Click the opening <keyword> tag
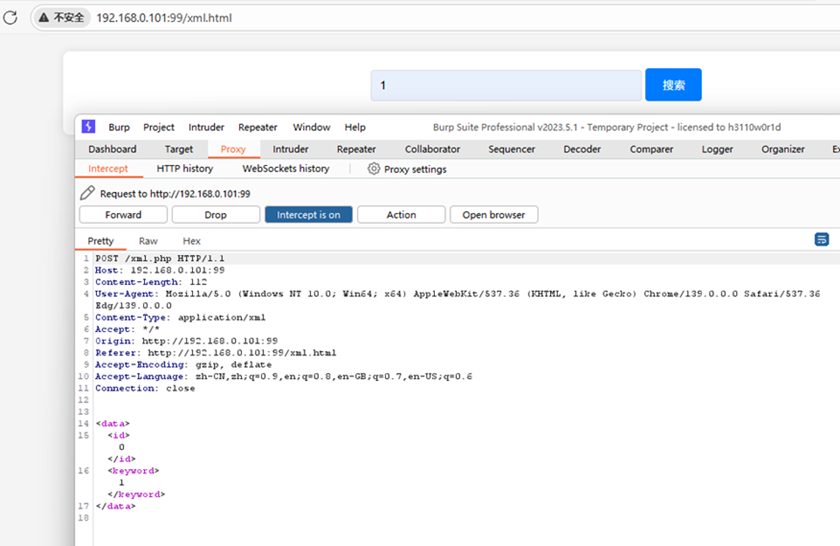Viewport: 840px width, 546px height. [133, 470]
